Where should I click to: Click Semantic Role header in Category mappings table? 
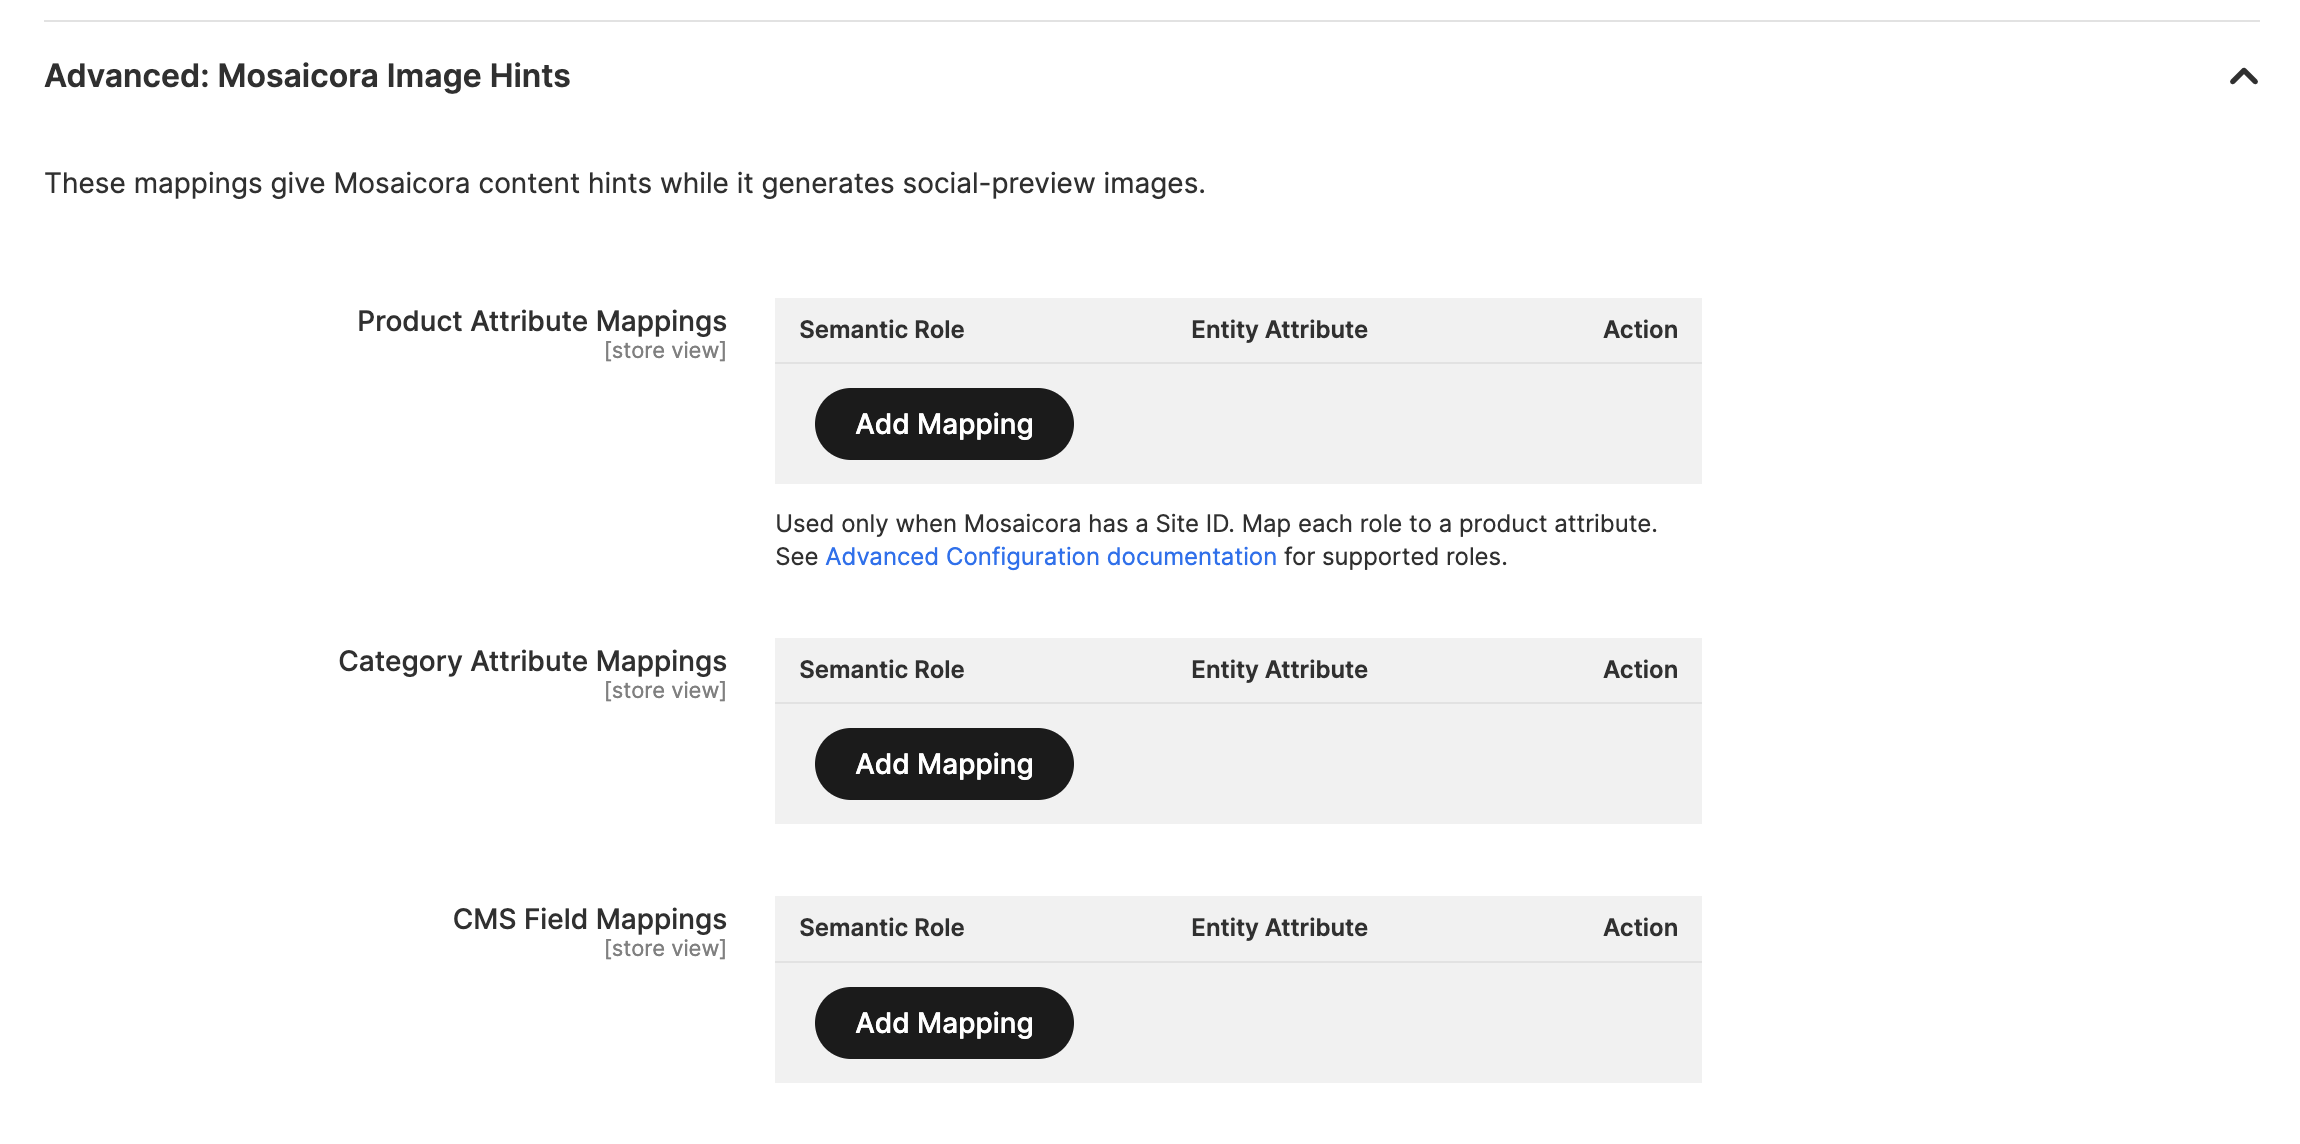click(x=881, y=670)
